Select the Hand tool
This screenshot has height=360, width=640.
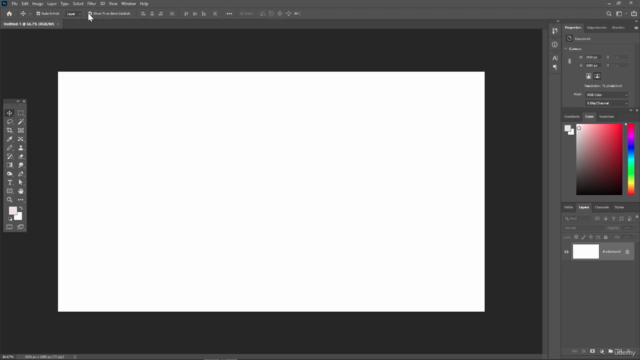[x=21, y=191]
